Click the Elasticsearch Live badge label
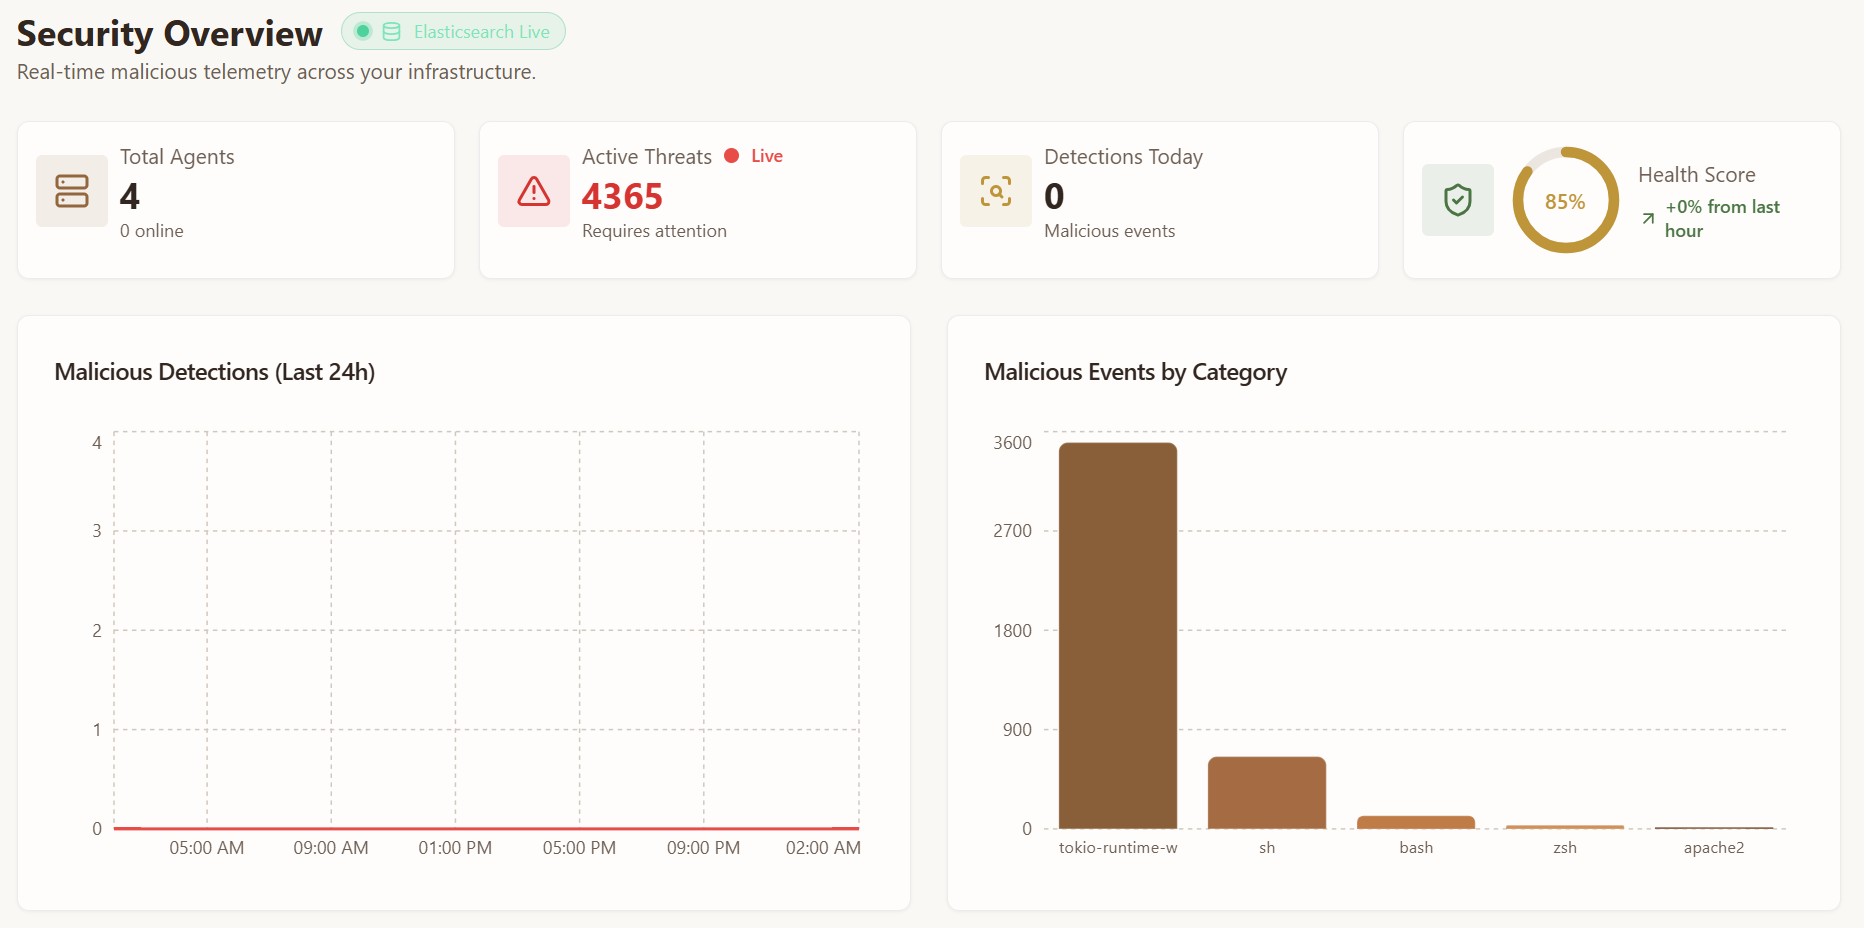Screen dimensions: 1864x928 481,32
